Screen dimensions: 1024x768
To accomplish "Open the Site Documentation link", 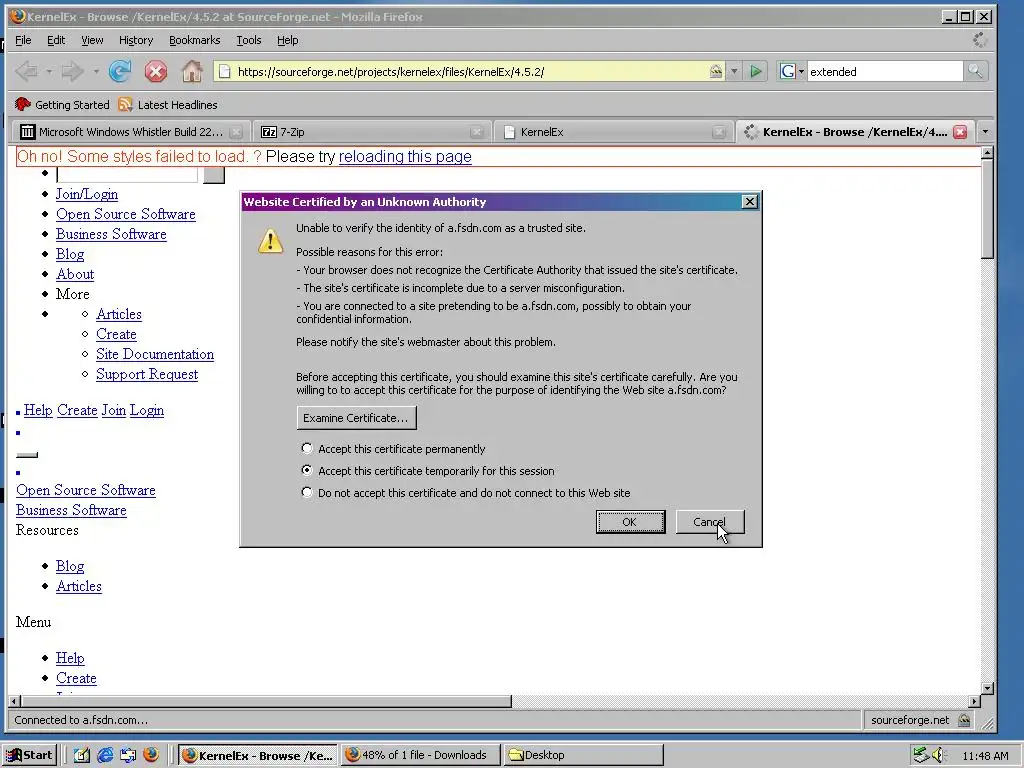I will coord(155,354).
